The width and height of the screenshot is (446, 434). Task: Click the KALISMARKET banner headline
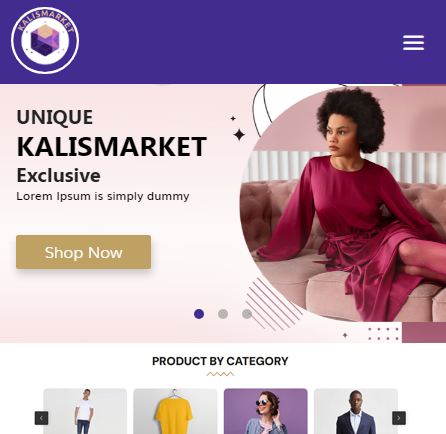coord(112,147)
